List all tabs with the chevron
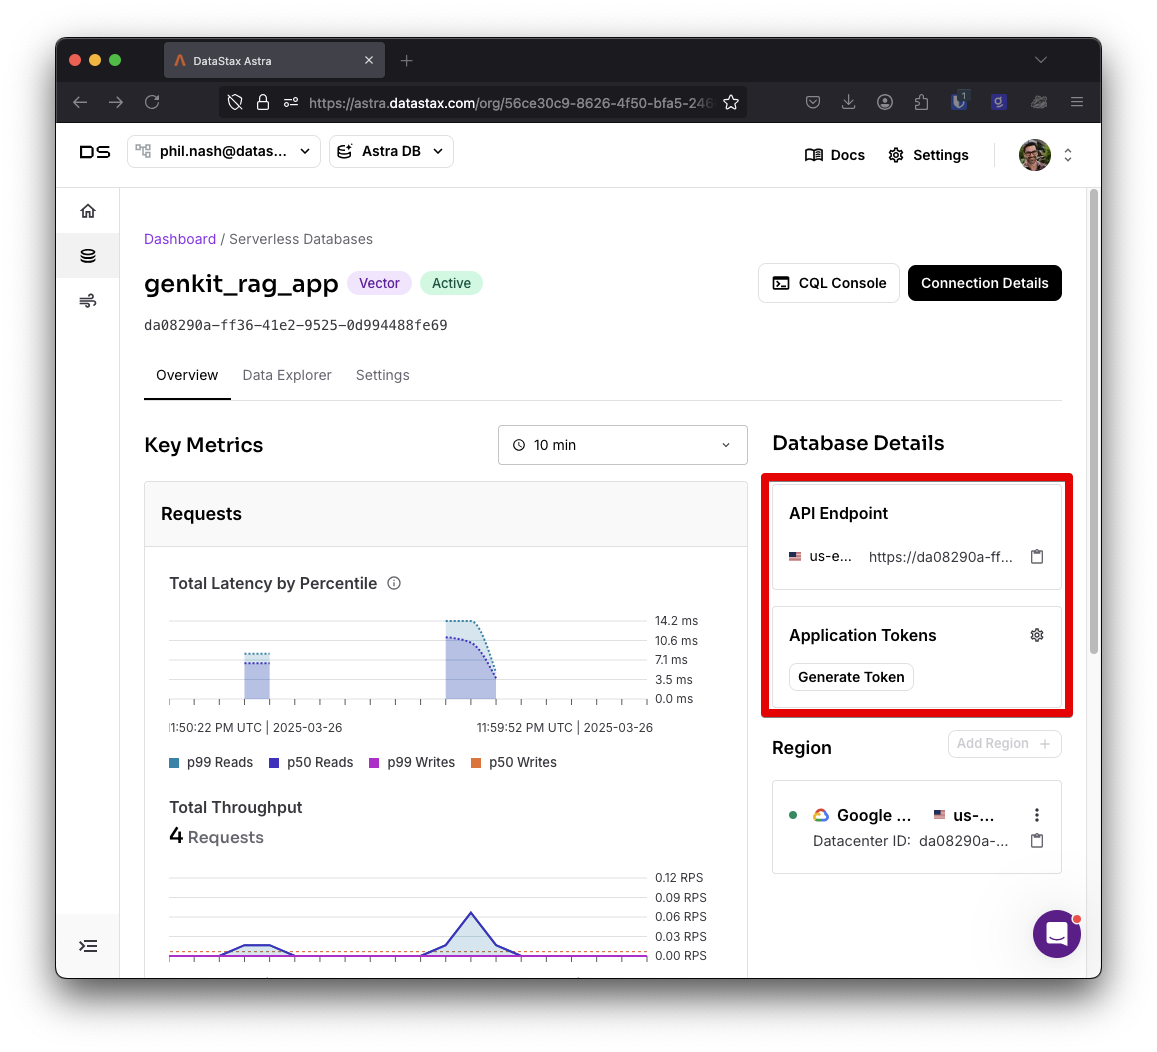Viewport: 1157px width, 1052px height. pos(1040,60)
